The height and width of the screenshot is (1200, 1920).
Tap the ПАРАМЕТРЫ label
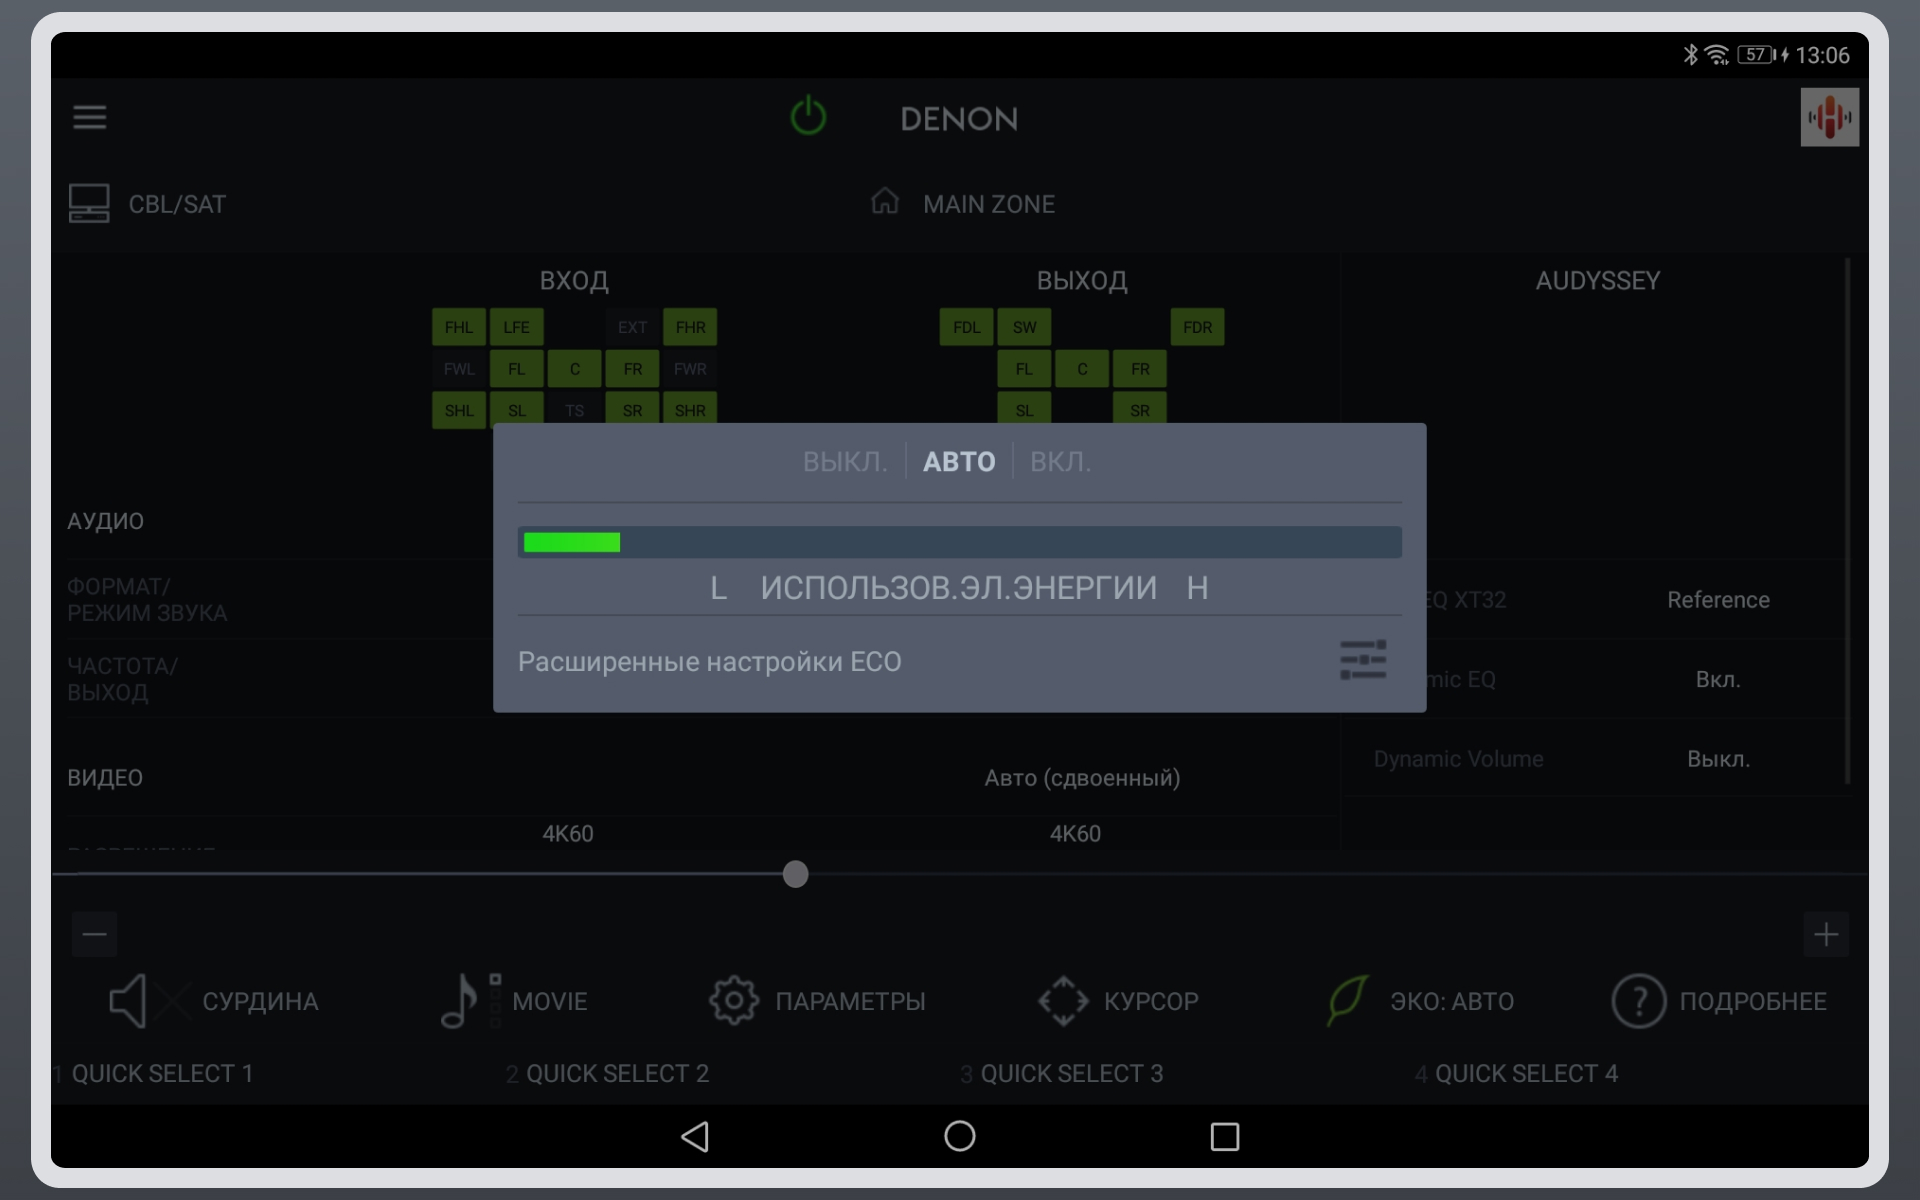pyautogui.click(x=850, y=1001)
